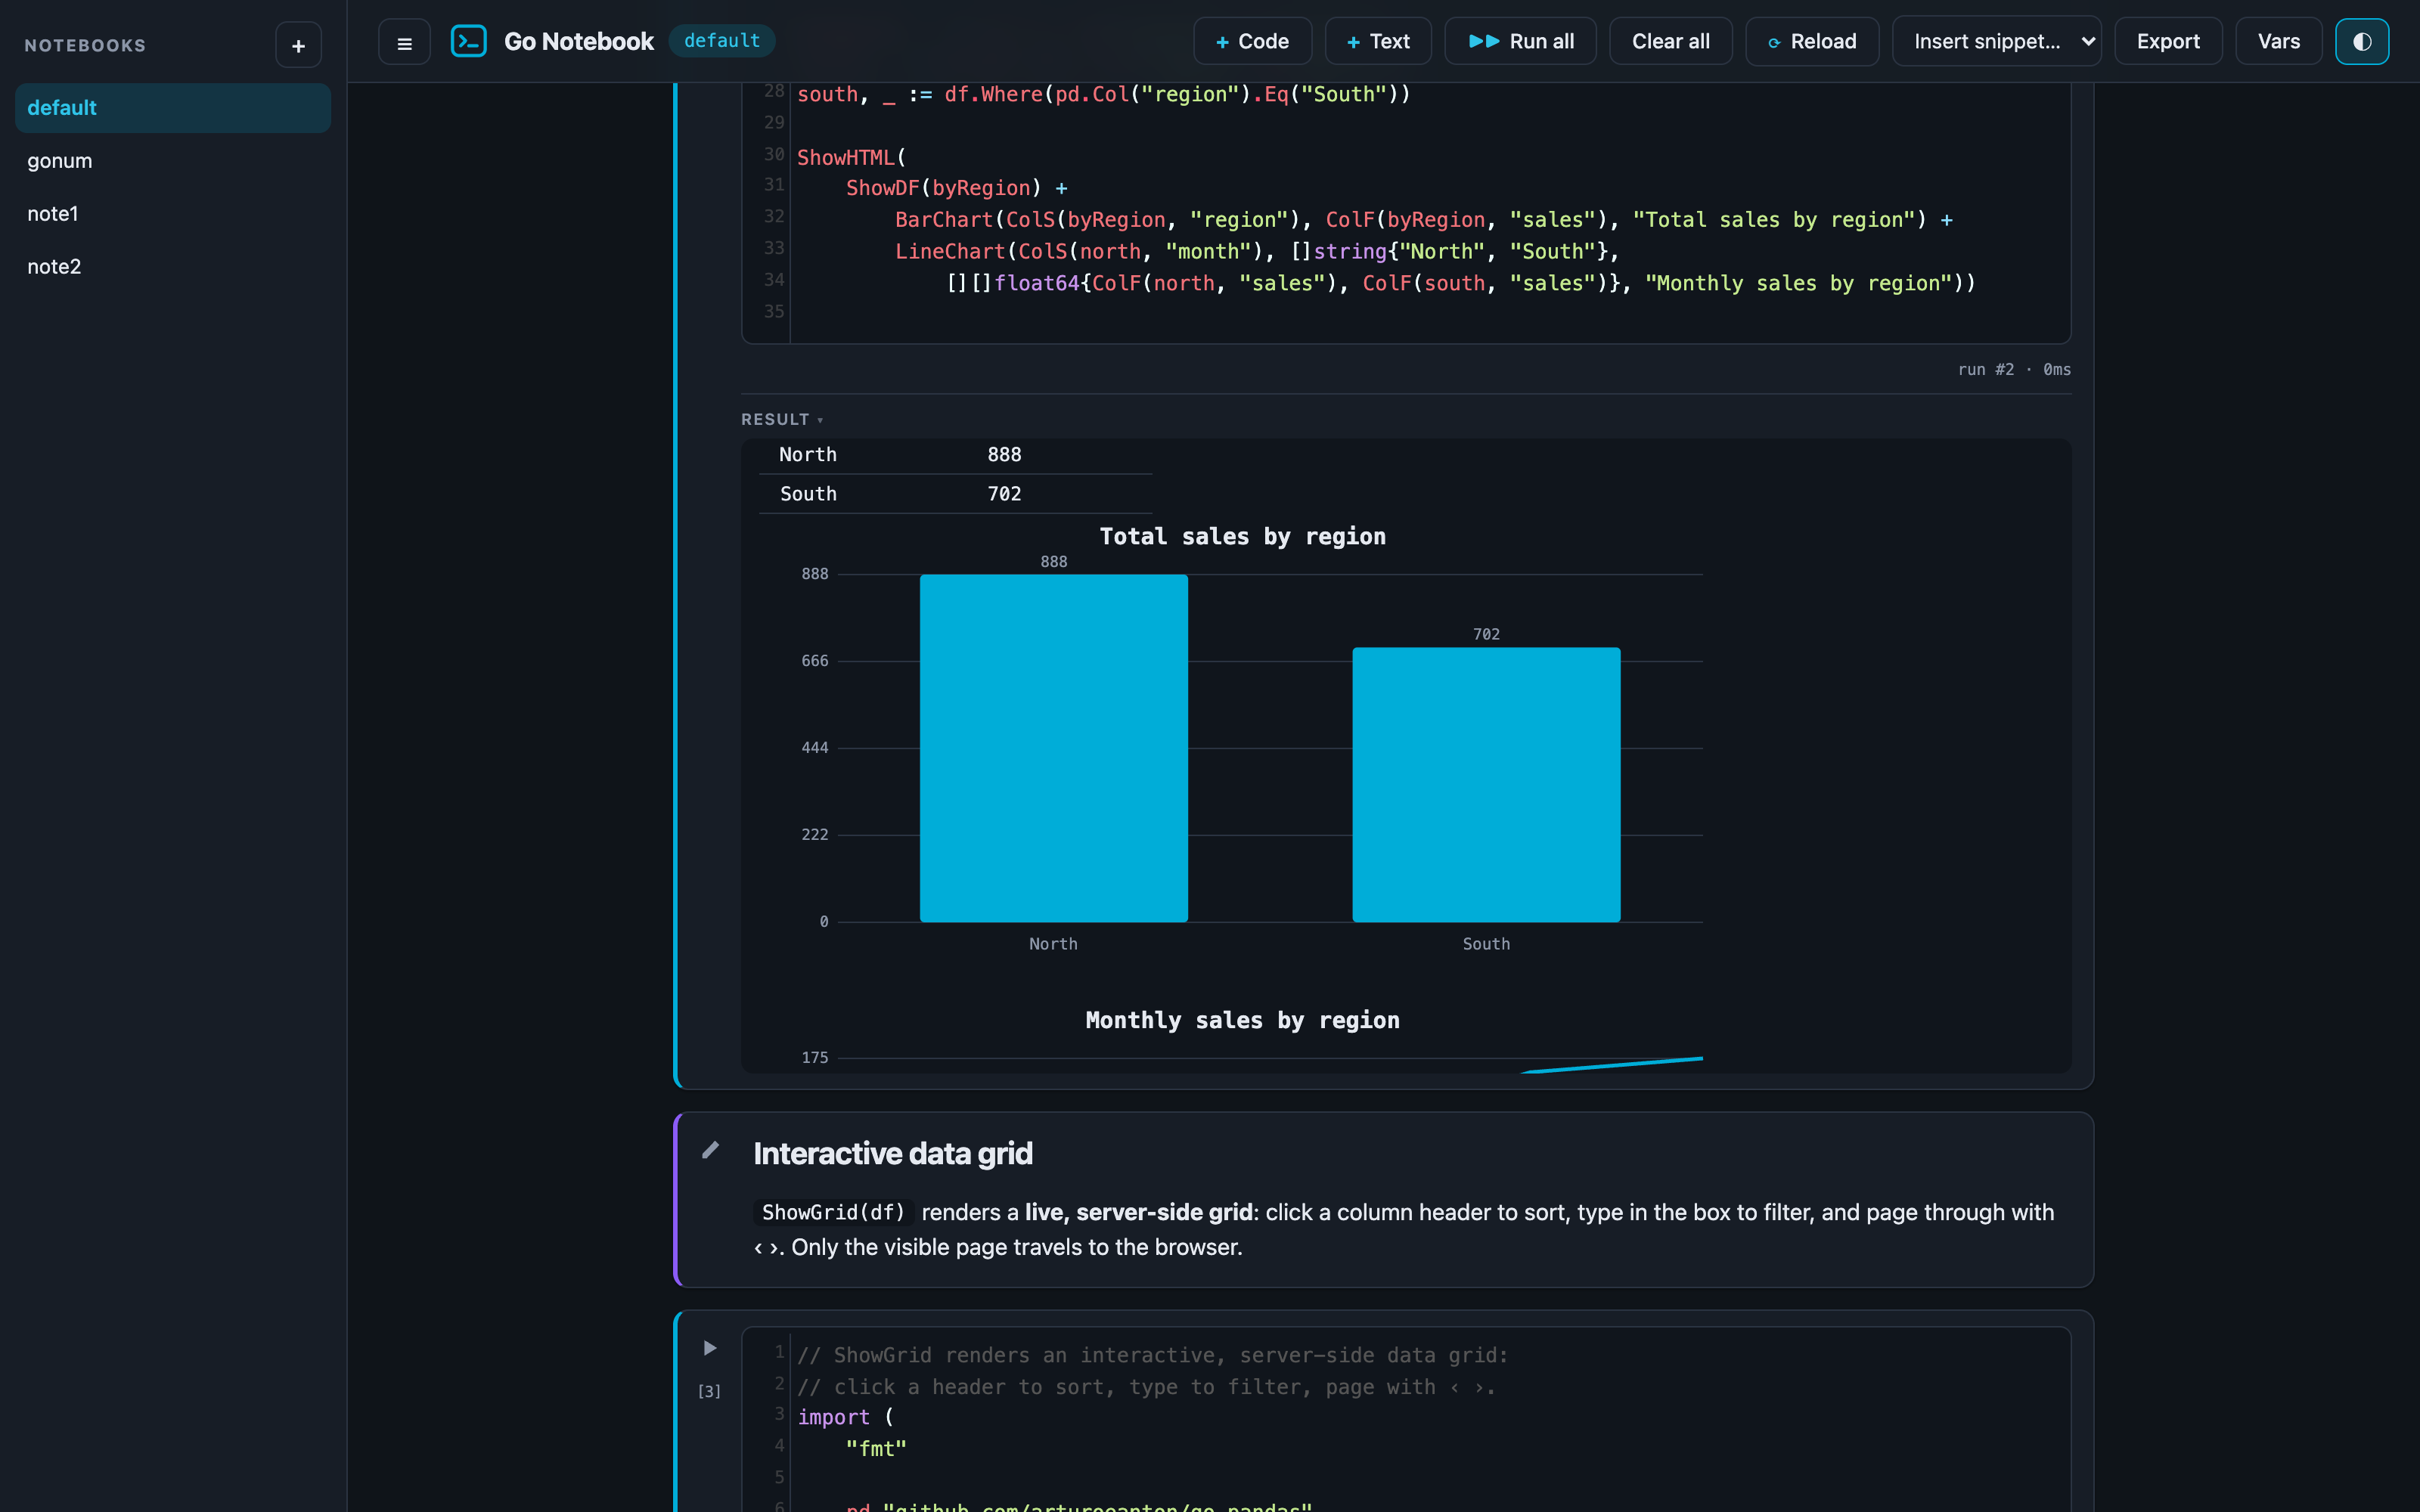Add a new Text cell
The height and width of the screenshot is (1512, 2420).
[x=1378, y=42]
